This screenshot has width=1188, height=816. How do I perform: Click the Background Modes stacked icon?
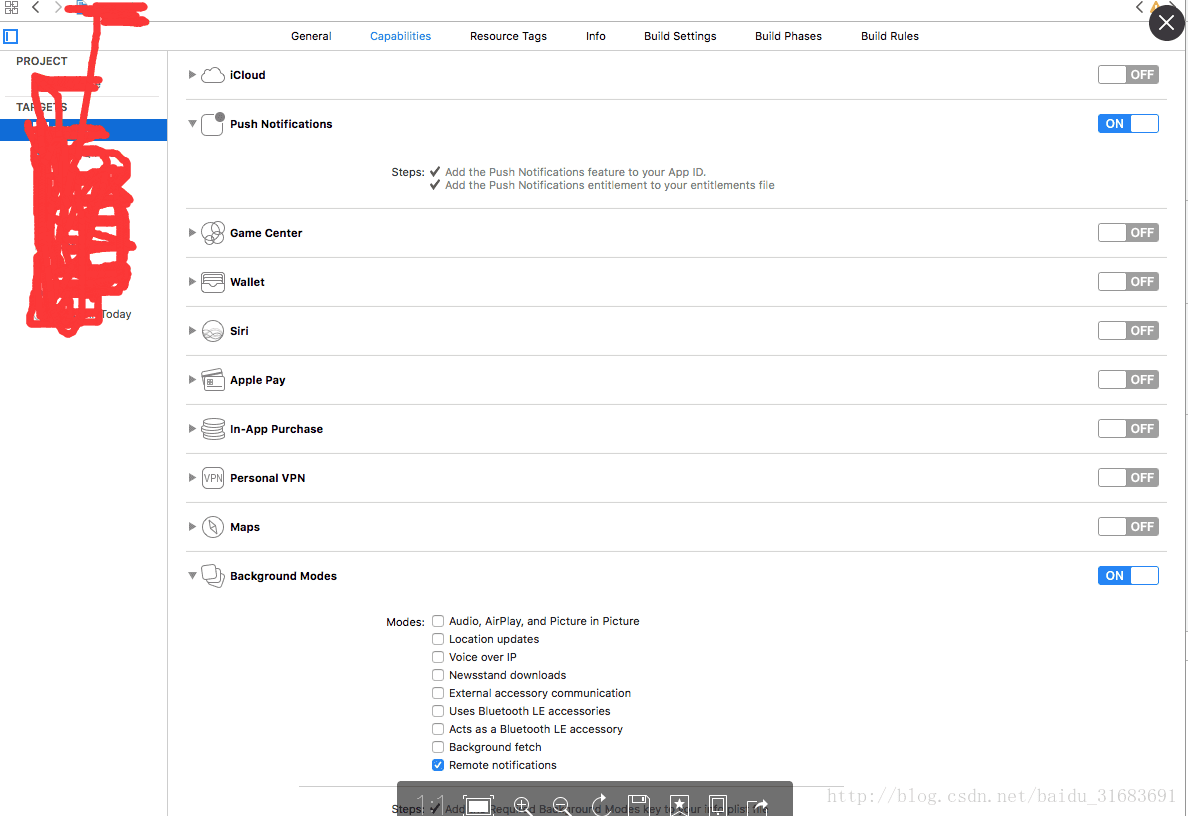(x=213, y=576)
